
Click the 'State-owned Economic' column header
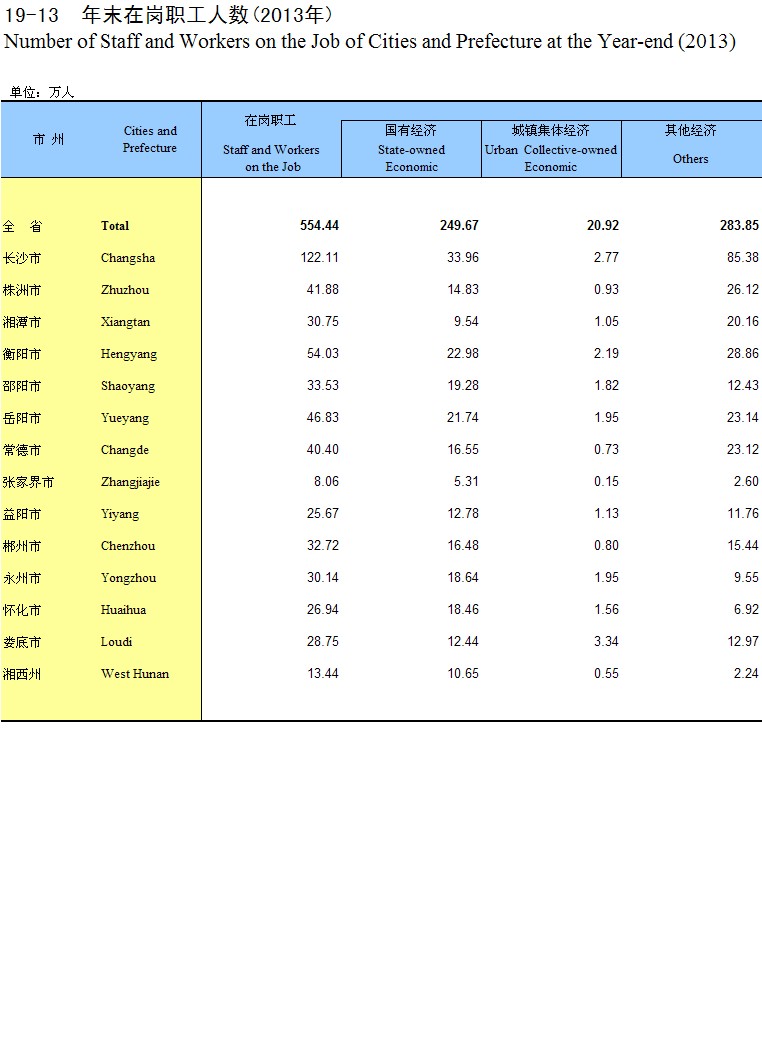click(x=411, y=158)
